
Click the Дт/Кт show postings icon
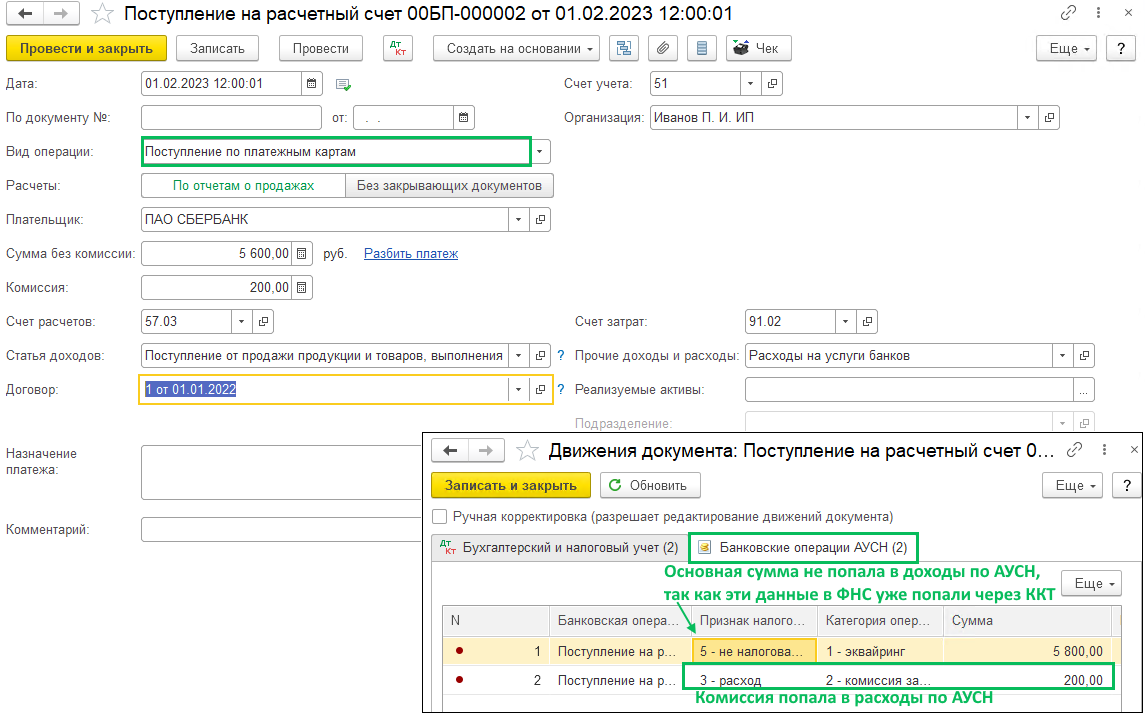click(x=398, y=48)
